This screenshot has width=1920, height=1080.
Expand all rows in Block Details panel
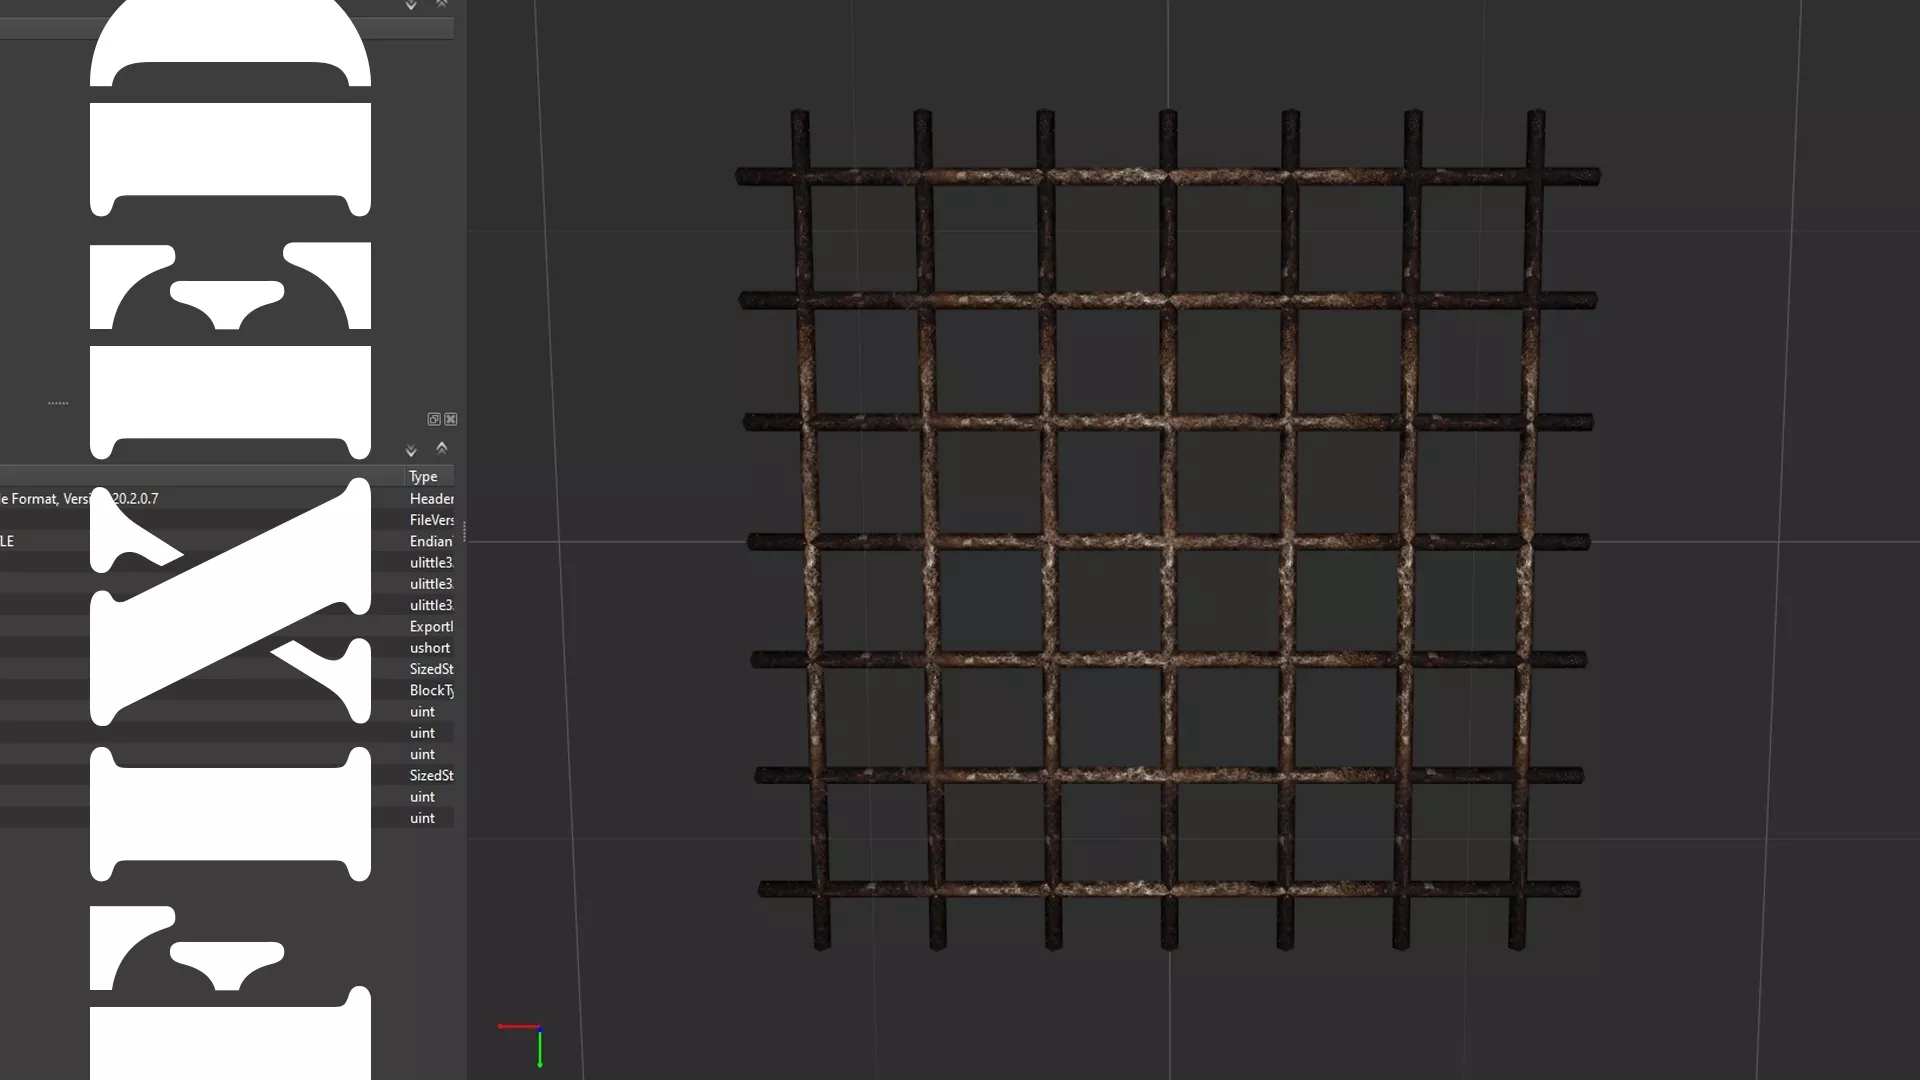point(411,450)
